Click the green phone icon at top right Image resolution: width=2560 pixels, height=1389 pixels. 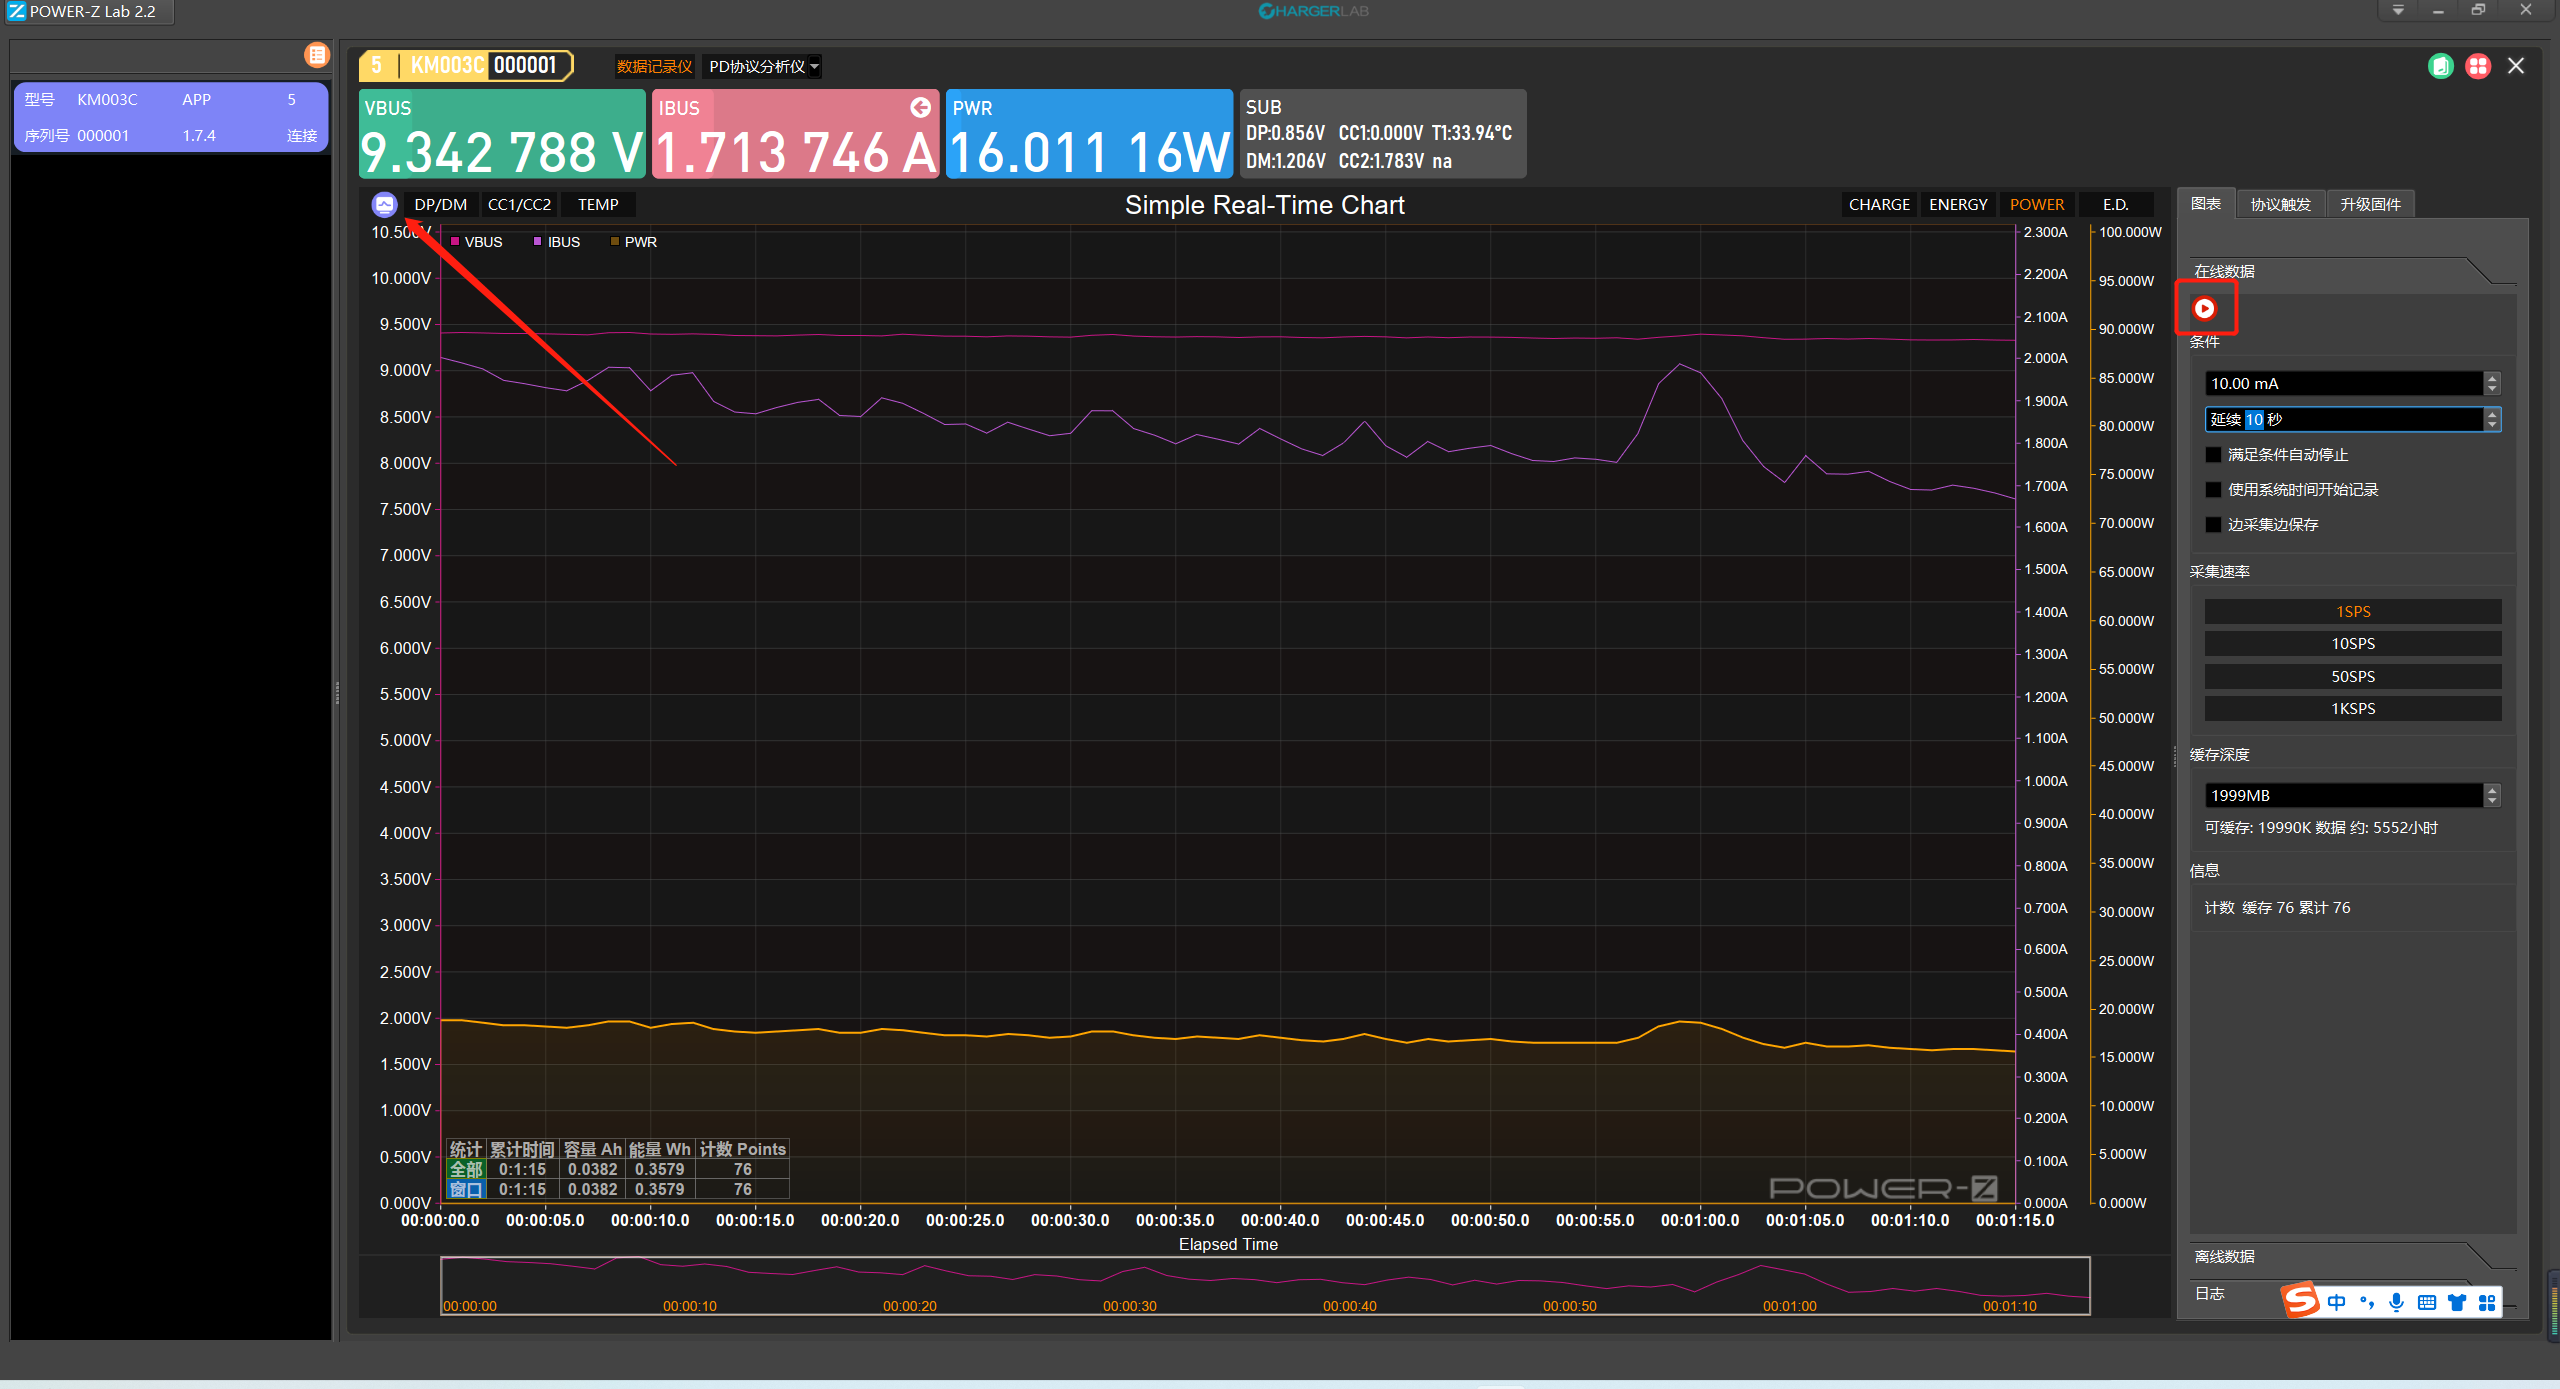pos(2440,67)
